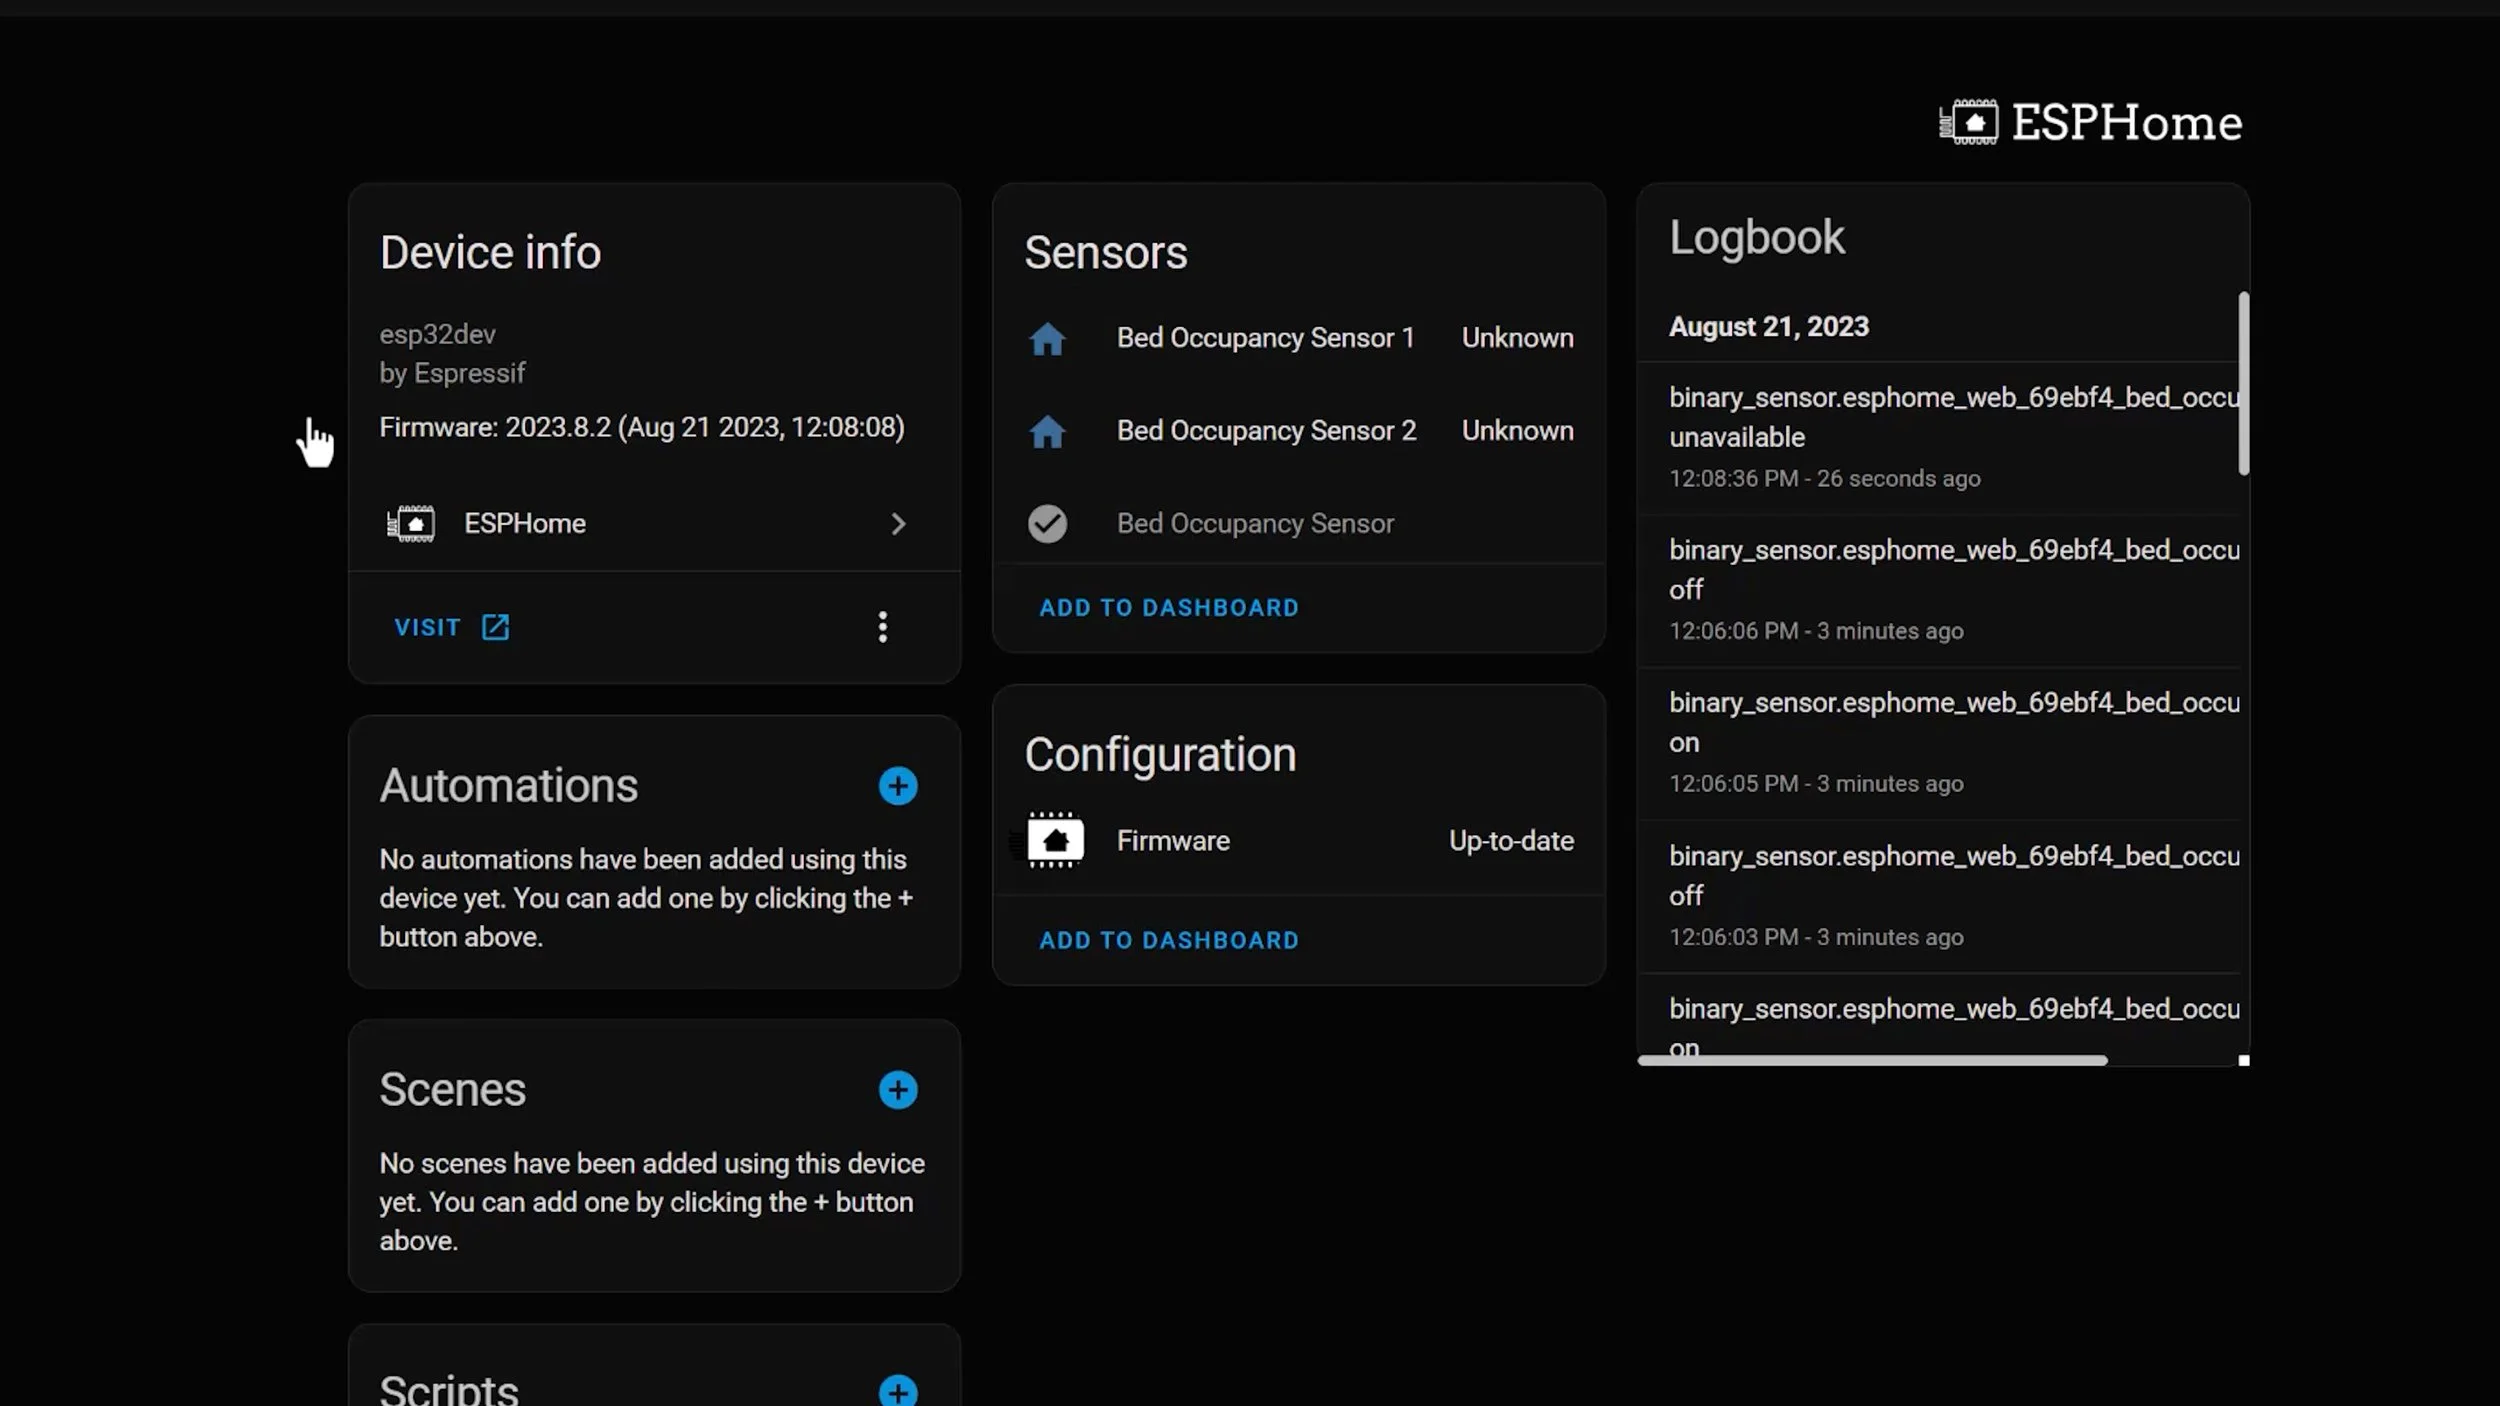This screenshot has height=1406, width=2500.
Task: Click Add to Dashboard under Configuration
Action: (x=1169, y=941)
